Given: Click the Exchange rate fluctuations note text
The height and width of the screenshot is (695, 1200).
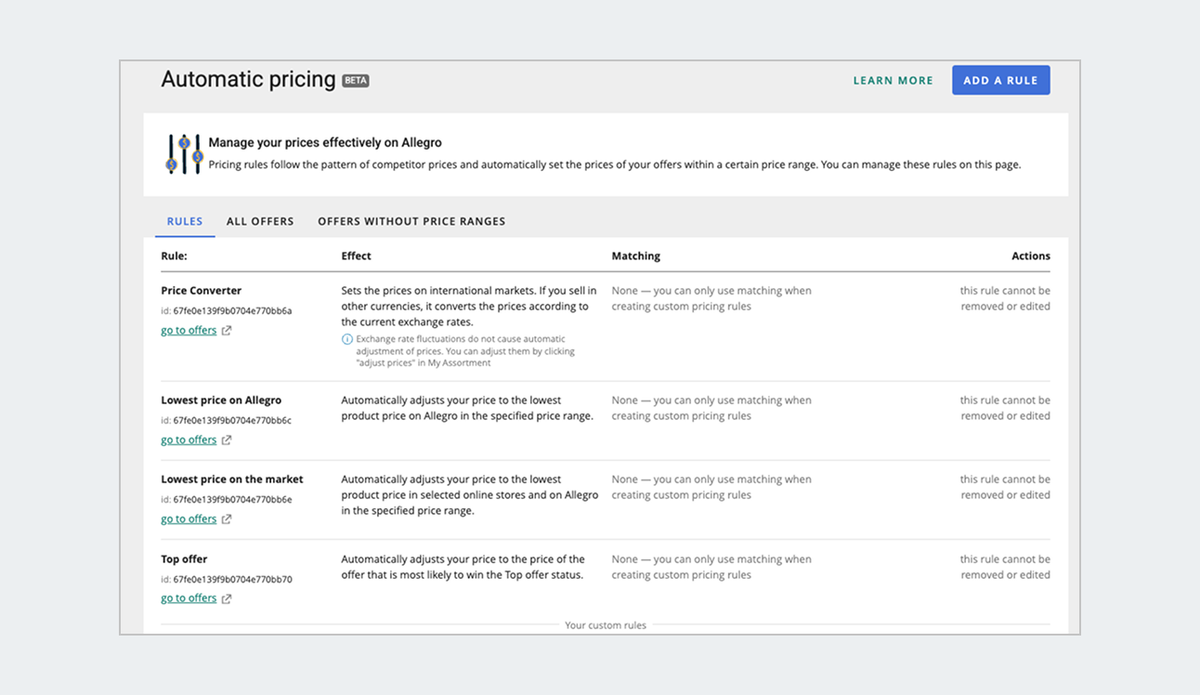Looking at the screenshot, I should coord(466,351).
